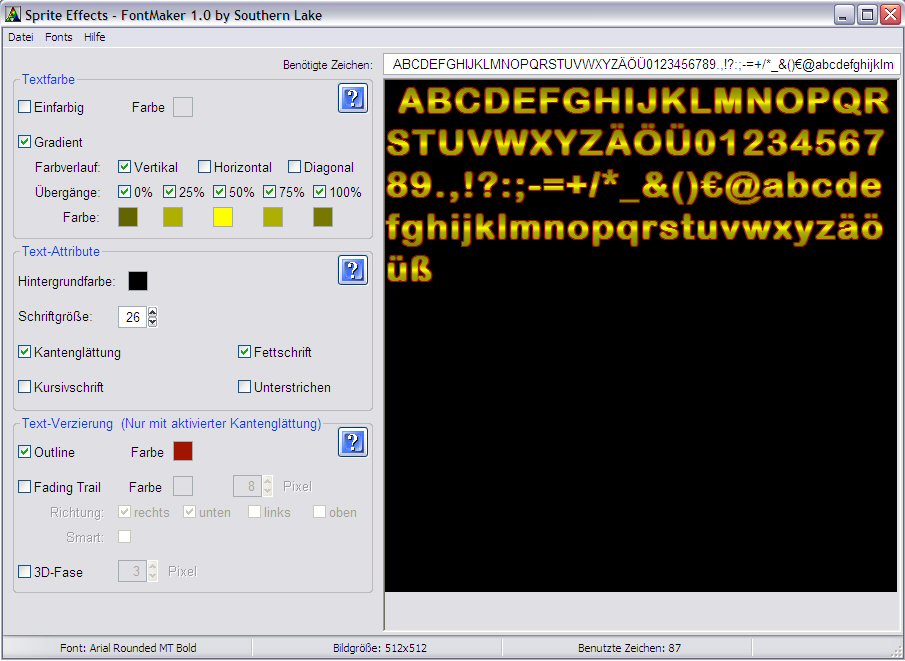Change the 75% gradient color swatch

point(273,217)
